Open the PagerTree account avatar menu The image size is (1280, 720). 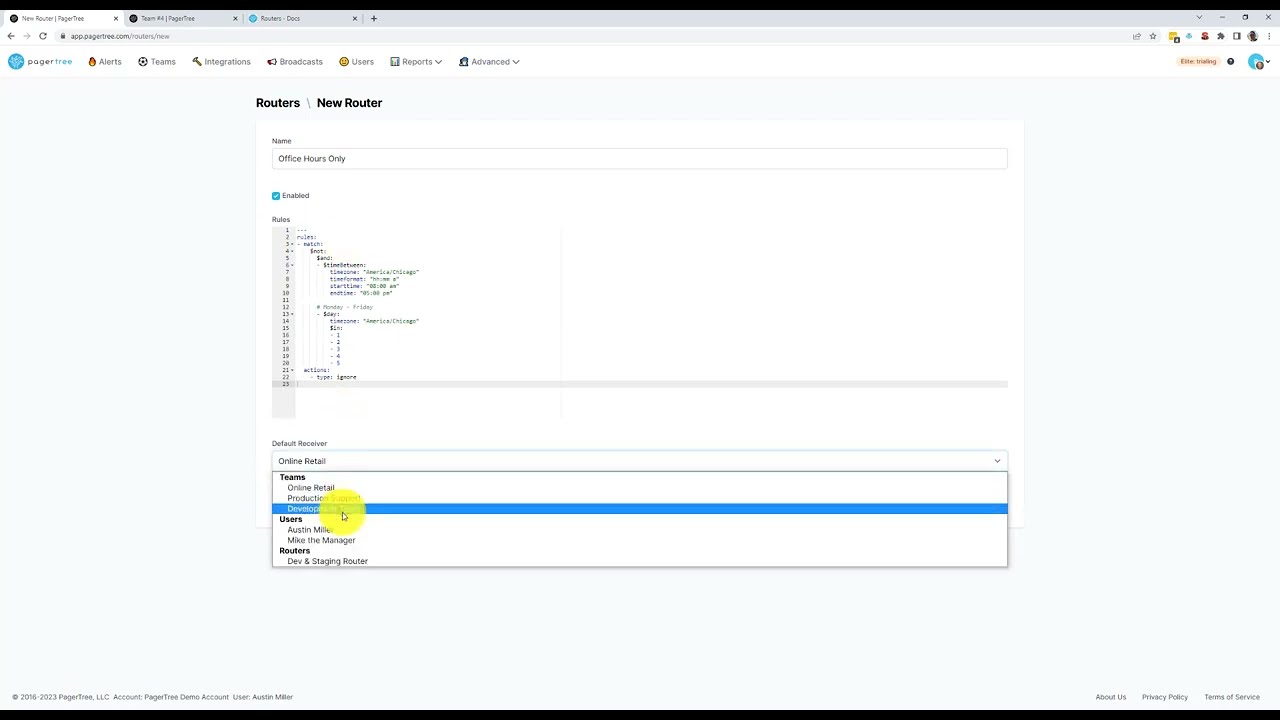pos(1258,62)
